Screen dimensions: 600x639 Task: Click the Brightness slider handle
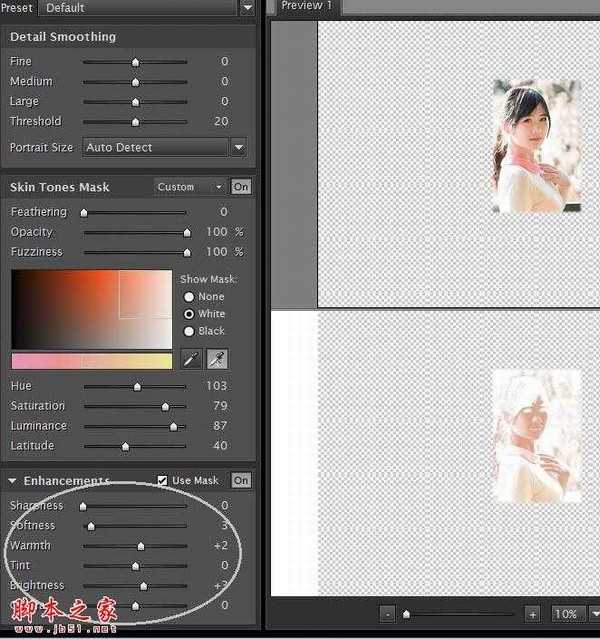tap(143, 586)
